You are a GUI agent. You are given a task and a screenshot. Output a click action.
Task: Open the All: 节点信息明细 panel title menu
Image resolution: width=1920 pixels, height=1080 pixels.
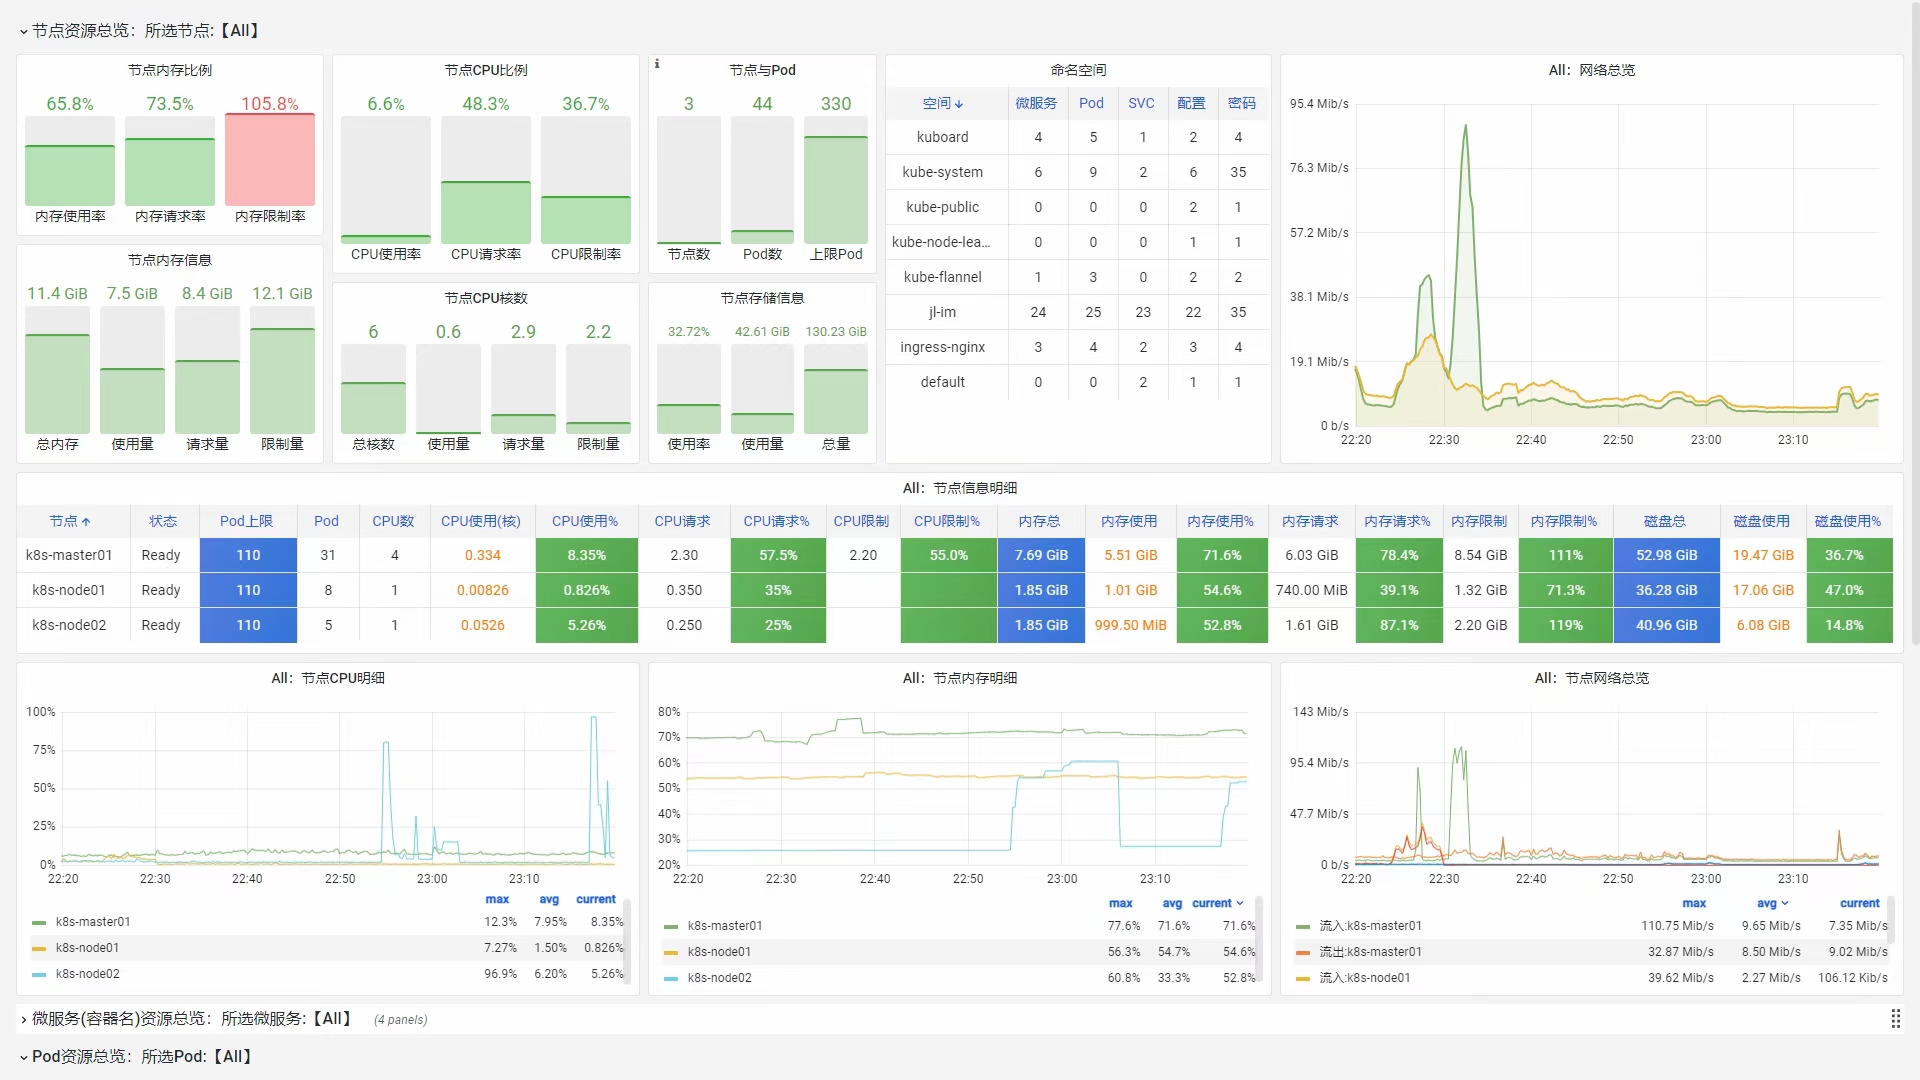(959, 488)
